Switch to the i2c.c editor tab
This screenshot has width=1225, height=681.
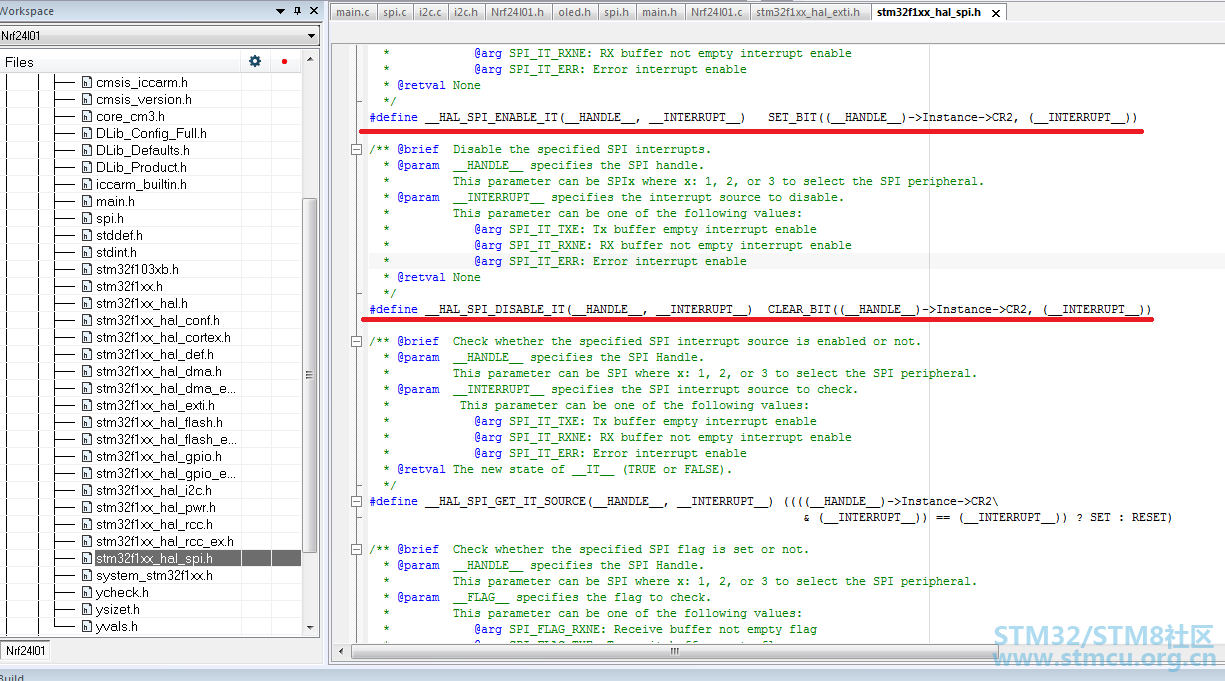click(x=430, y=12)
